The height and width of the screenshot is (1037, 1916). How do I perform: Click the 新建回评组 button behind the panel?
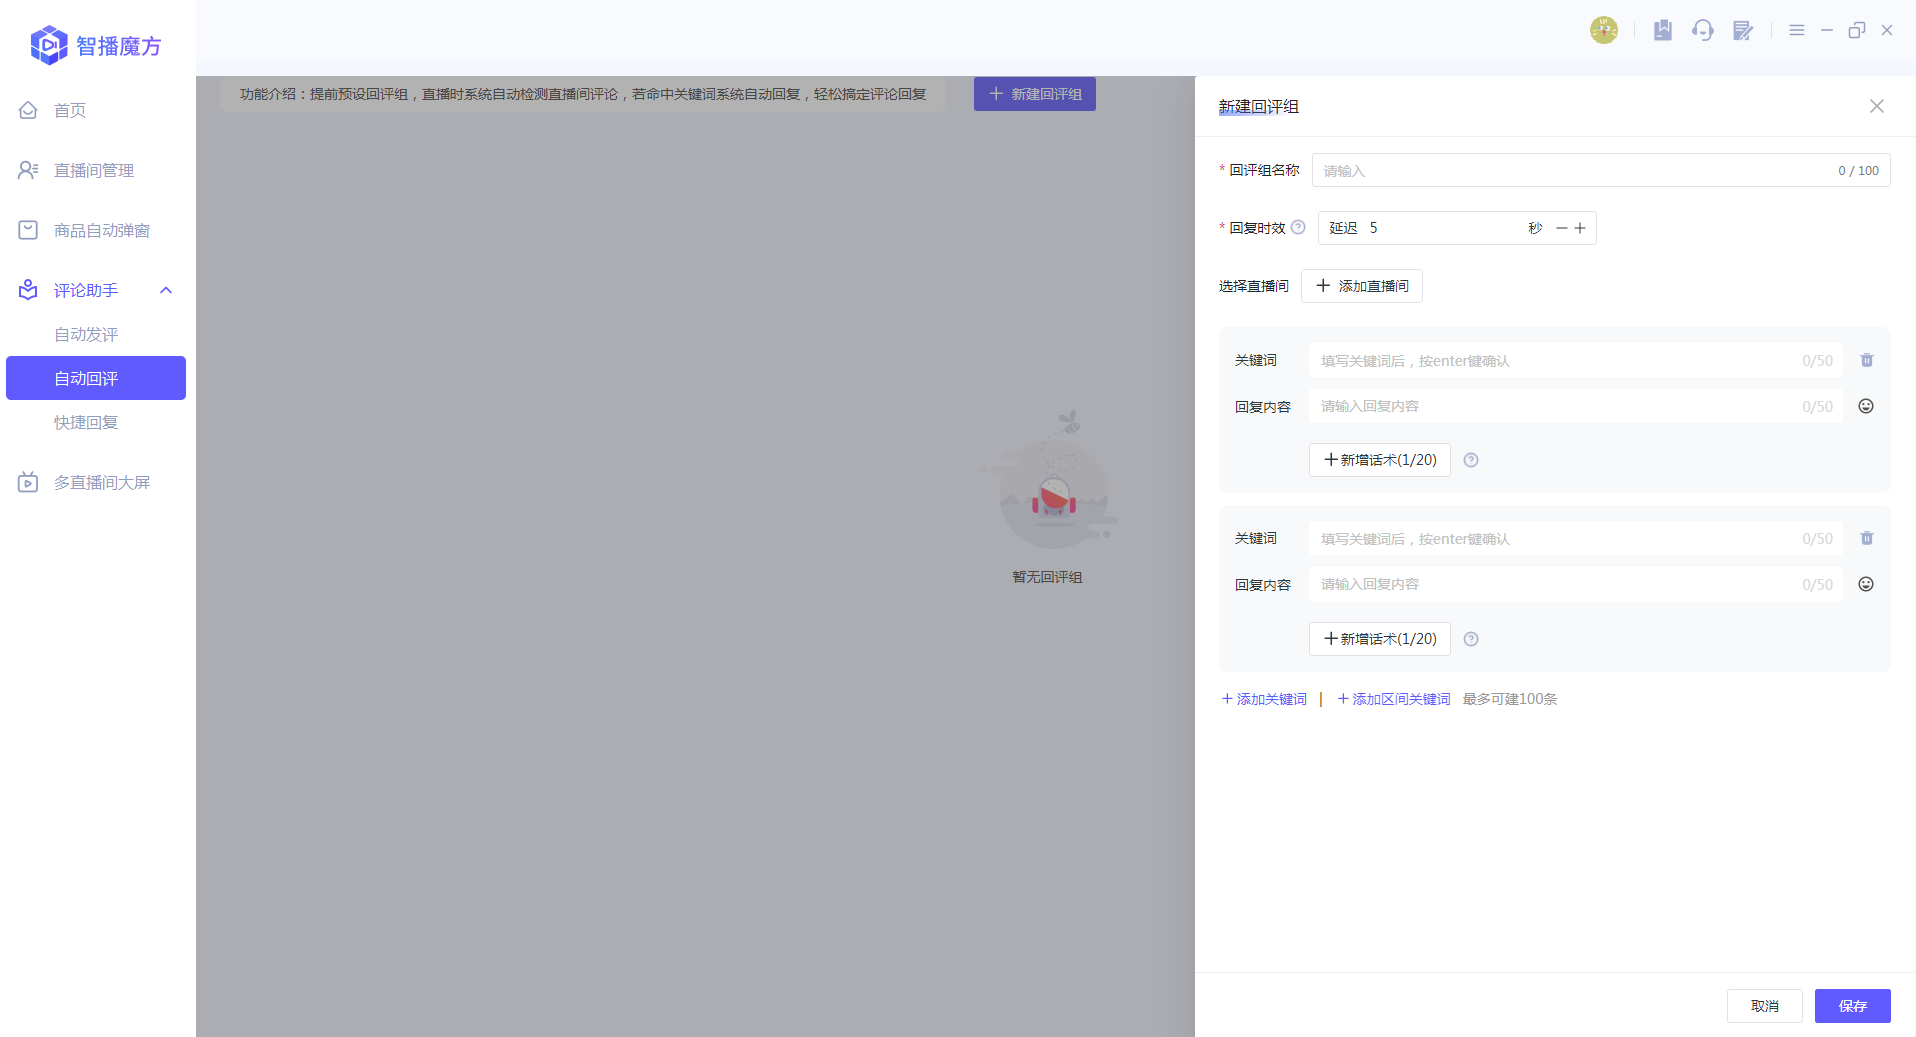click(1035, 94)
